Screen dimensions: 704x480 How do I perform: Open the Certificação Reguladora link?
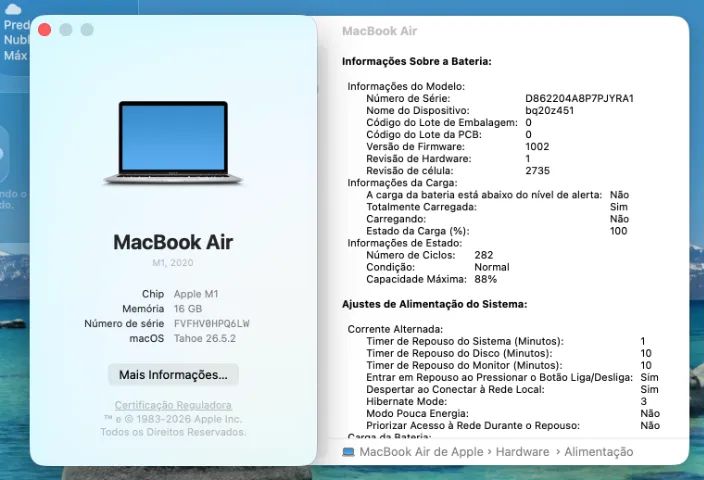(x=173, y=405)
